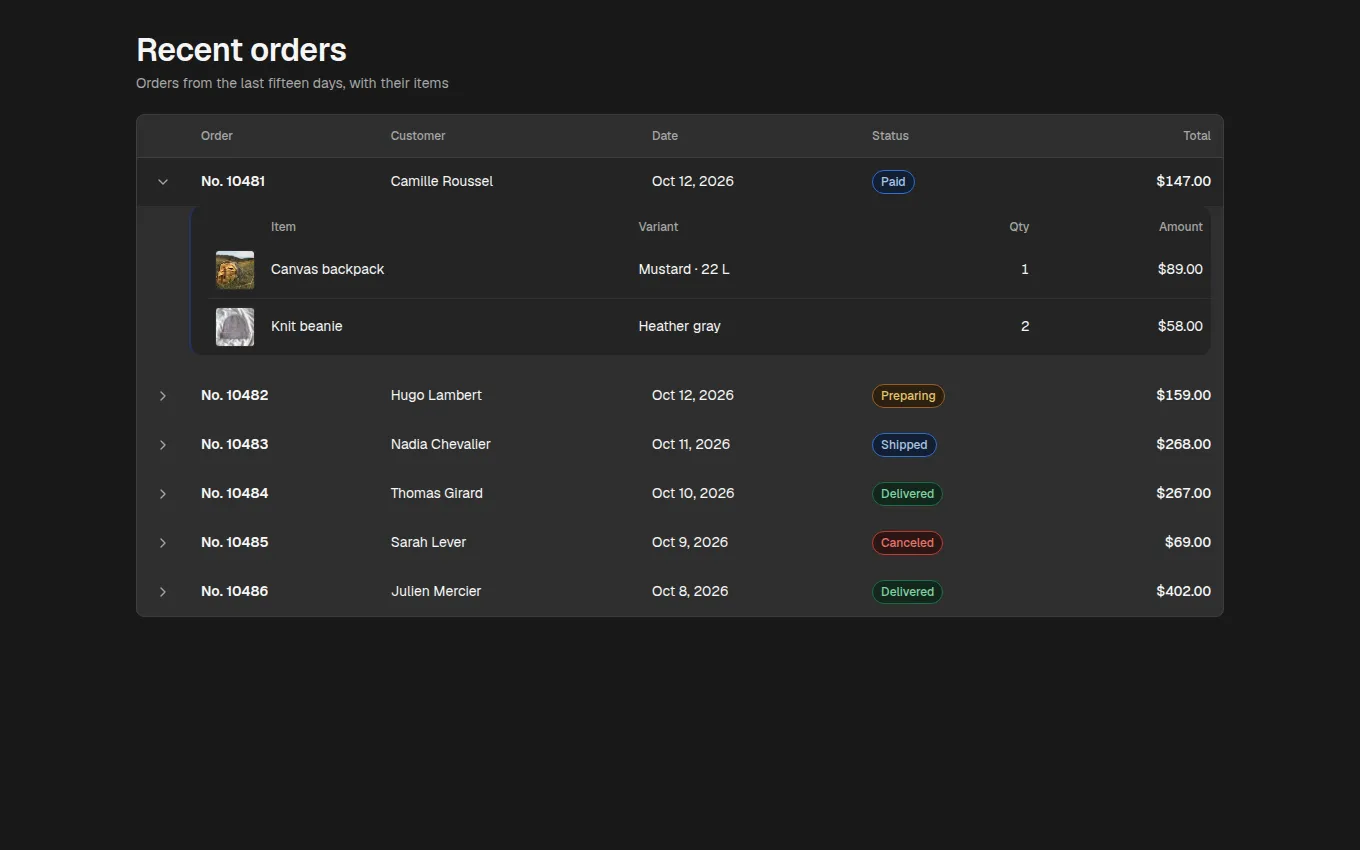The width and height of the screenshot is (1360, 850).
Task: Click the Customer column header
Action: tap(418, 136)
